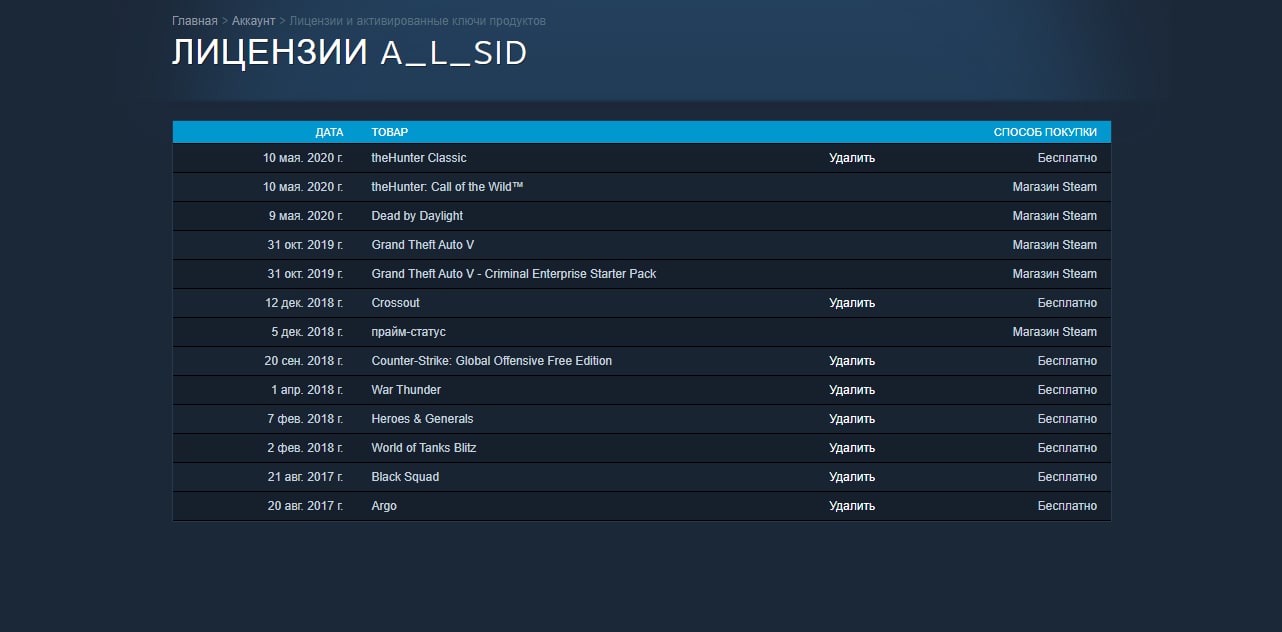Click Удалить for Counter-Strike: Global Offensive Free Edition
This screenshot has width=1282, height=632.
(x=852, y=361)
